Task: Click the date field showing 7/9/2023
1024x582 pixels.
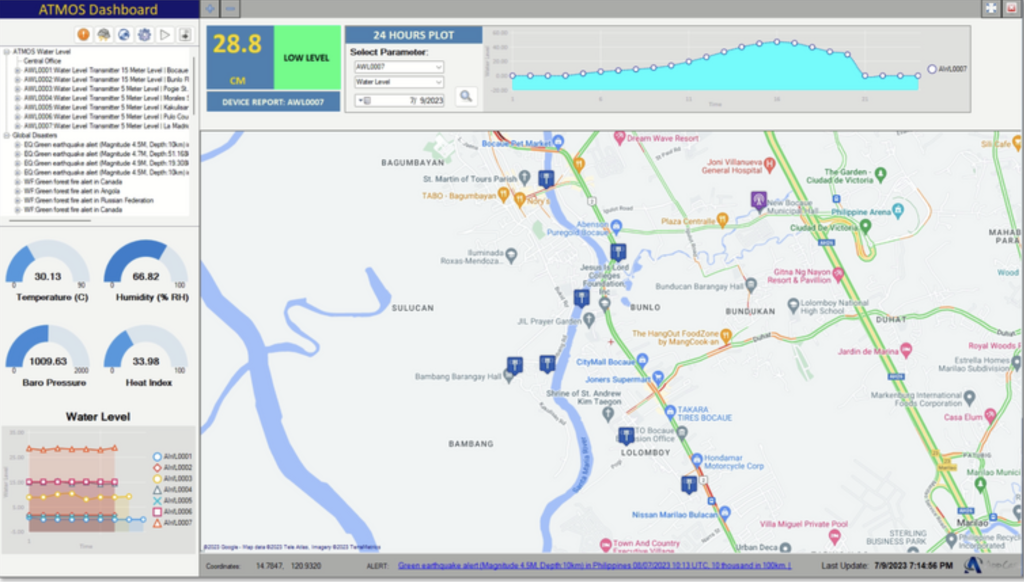Action: [404, 101]
